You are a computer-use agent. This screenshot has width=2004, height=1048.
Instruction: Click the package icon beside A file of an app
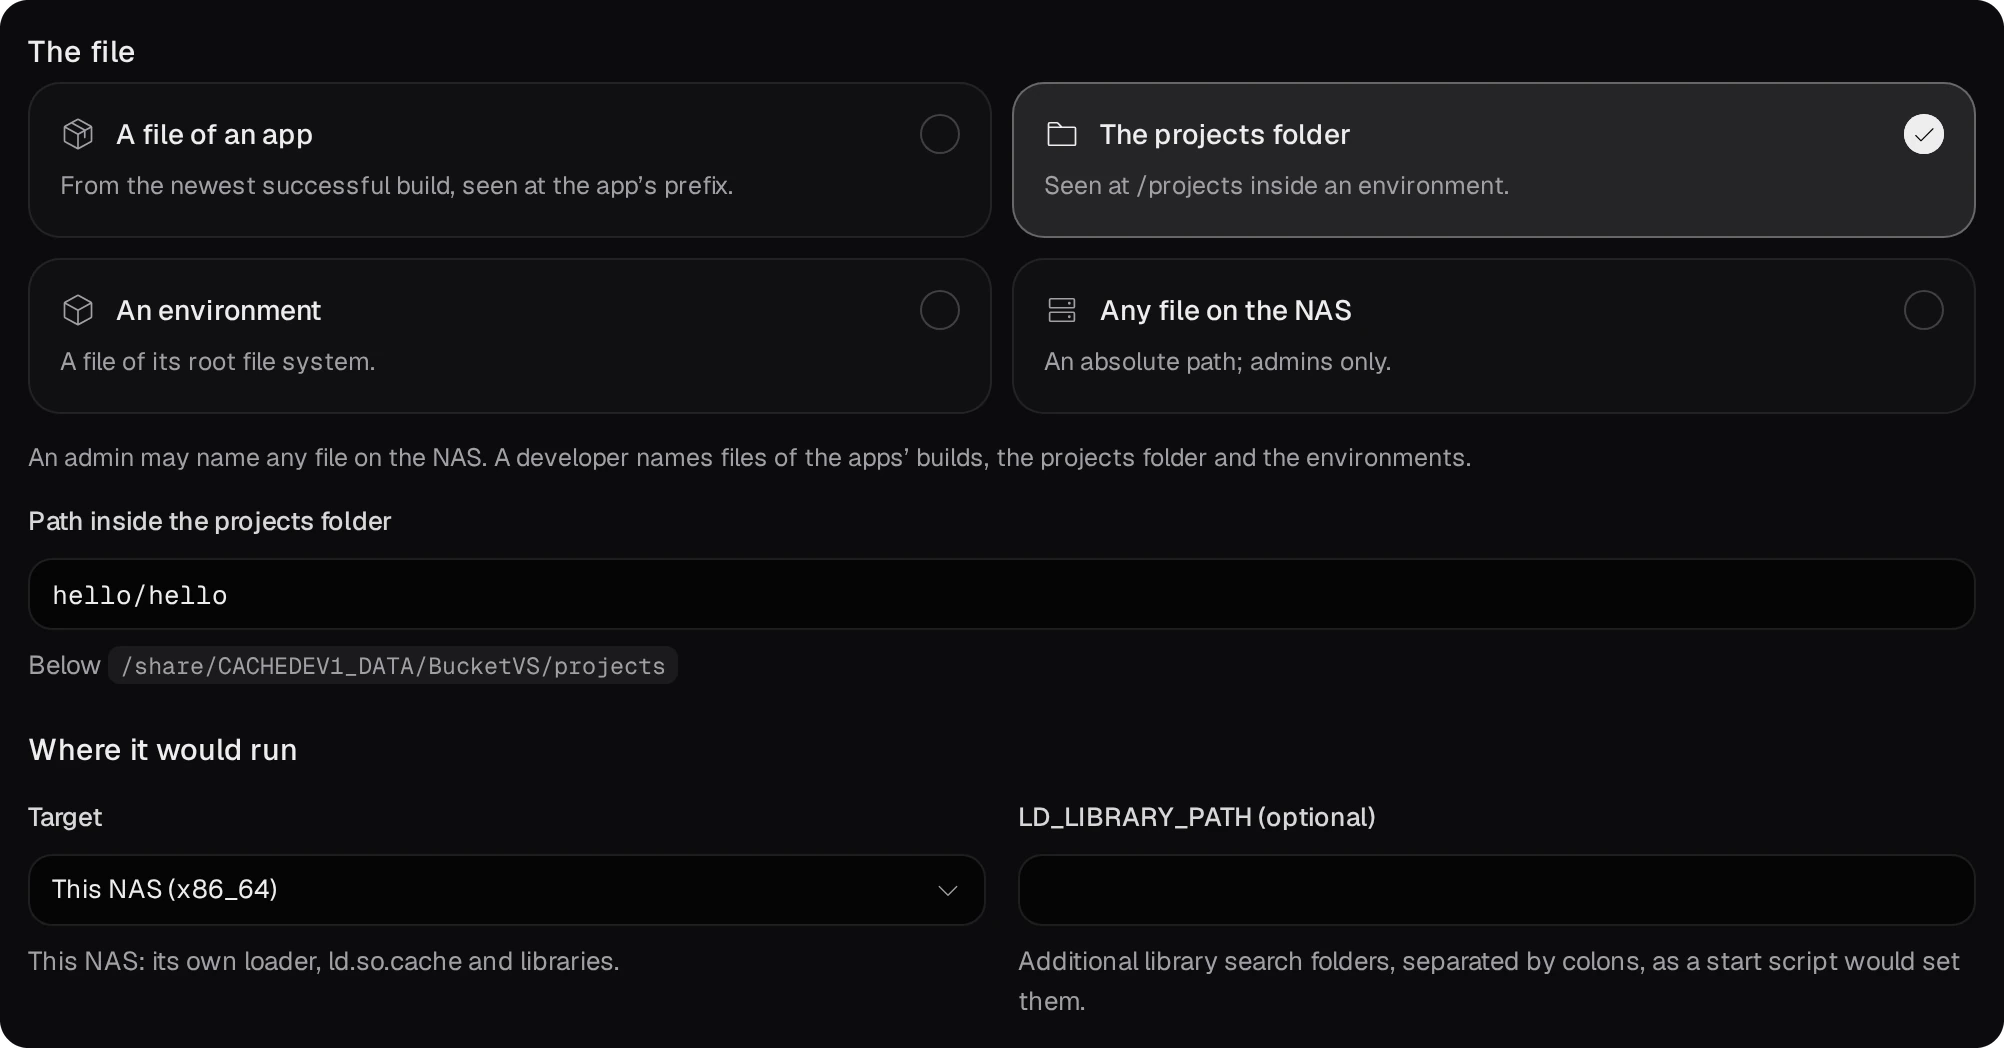tap(78, 134)
